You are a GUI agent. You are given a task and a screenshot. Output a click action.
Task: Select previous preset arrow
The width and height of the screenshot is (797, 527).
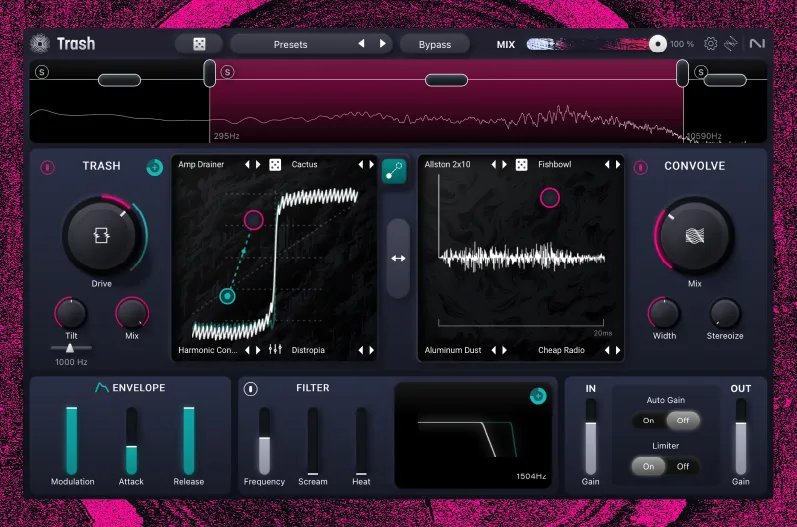361,44
